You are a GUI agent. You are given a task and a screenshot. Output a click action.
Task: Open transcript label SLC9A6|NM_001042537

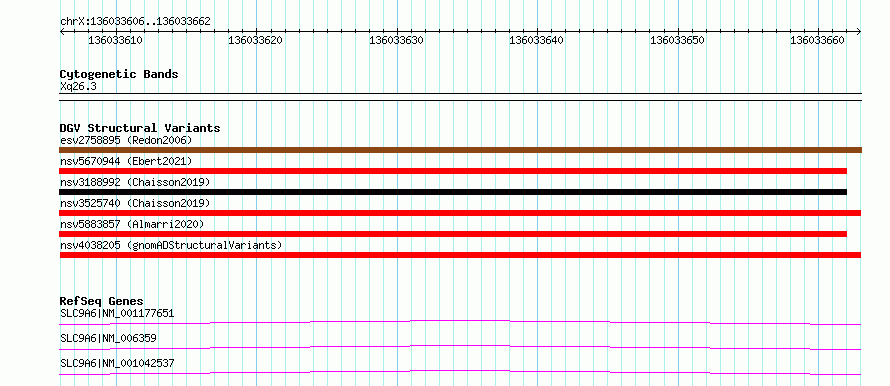117,363
